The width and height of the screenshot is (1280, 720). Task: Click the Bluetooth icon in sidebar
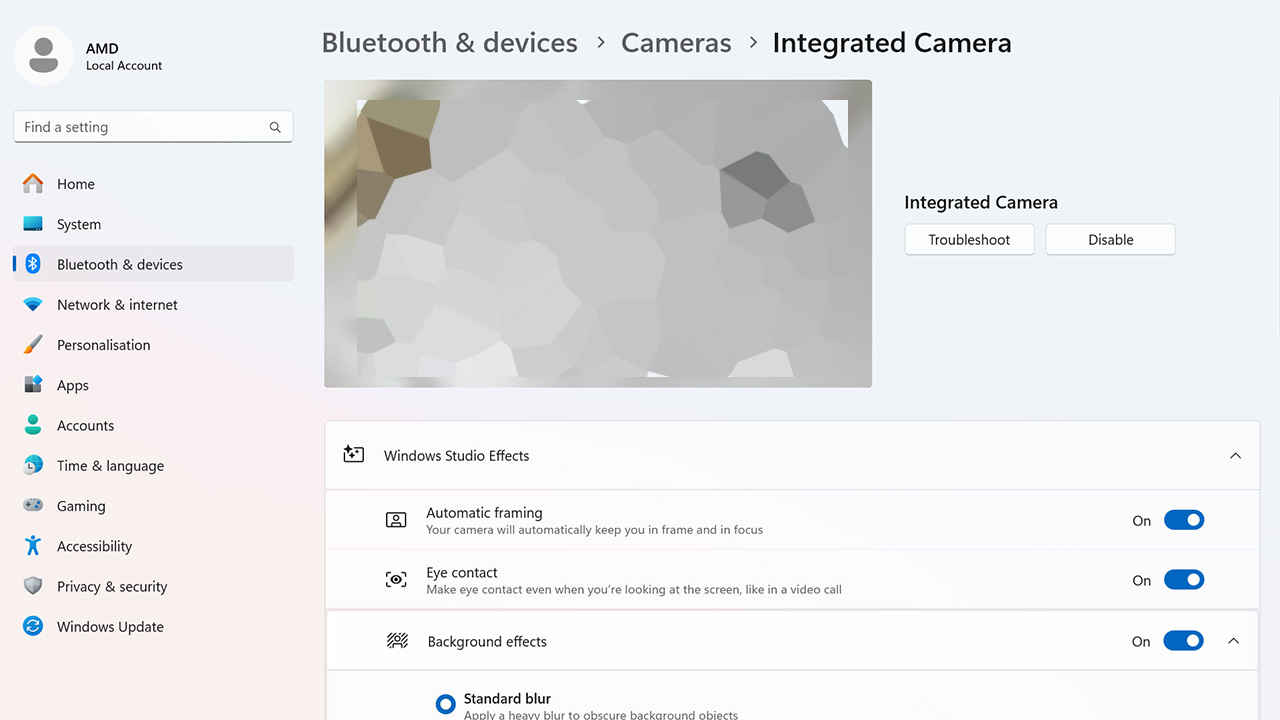coord(33,264)
